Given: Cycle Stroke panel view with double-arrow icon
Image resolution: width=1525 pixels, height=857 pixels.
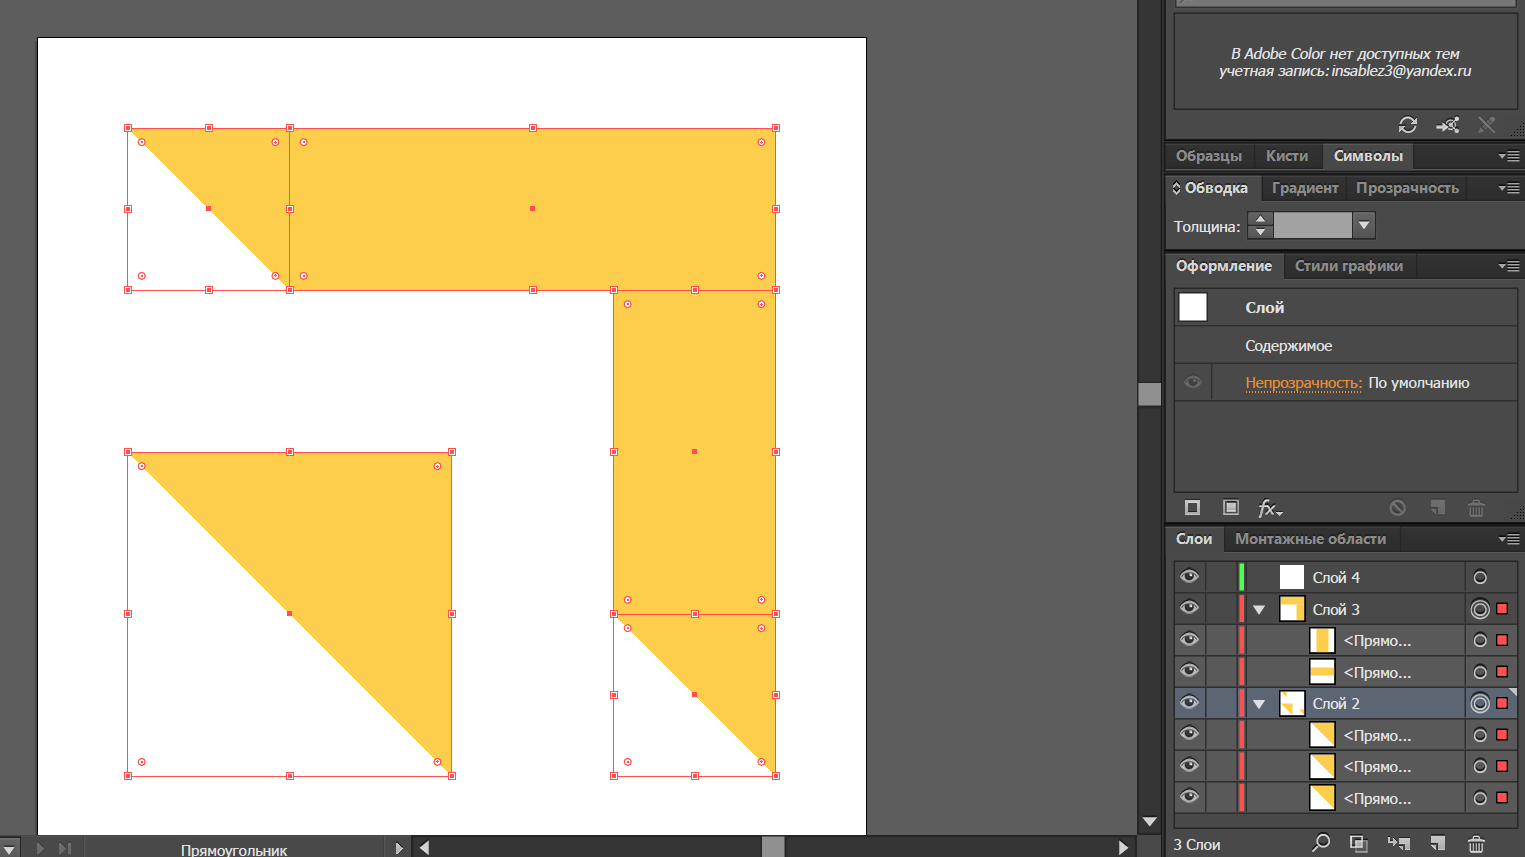Looking at the screenshot, I should pyautogui.click(x=1177, y=188).
